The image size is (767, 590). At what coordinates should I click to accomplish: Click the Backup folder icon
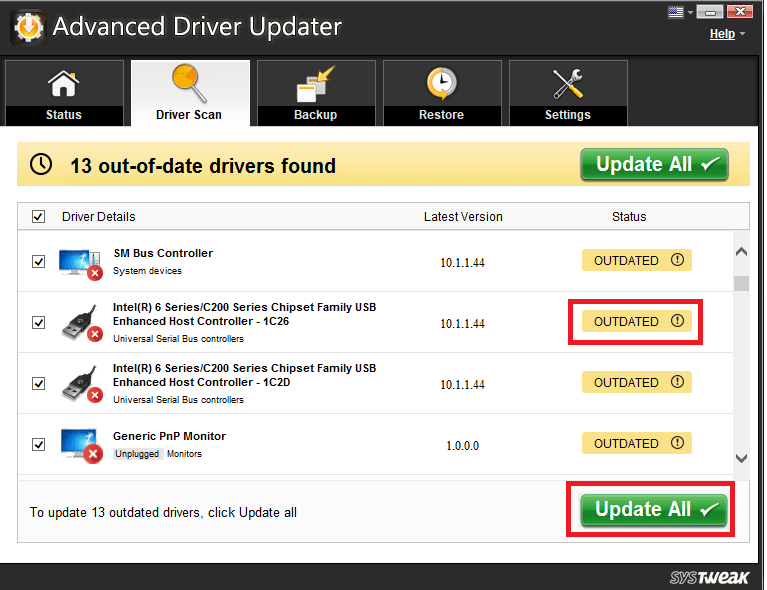(x=316, y=84)
